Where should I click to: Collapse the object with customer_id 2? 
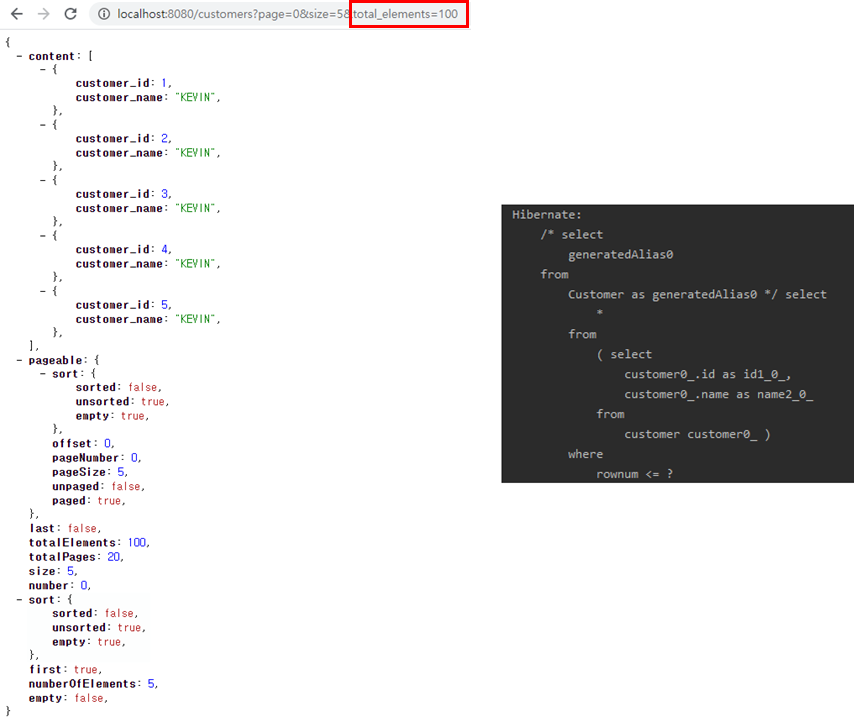coord(42,125)
